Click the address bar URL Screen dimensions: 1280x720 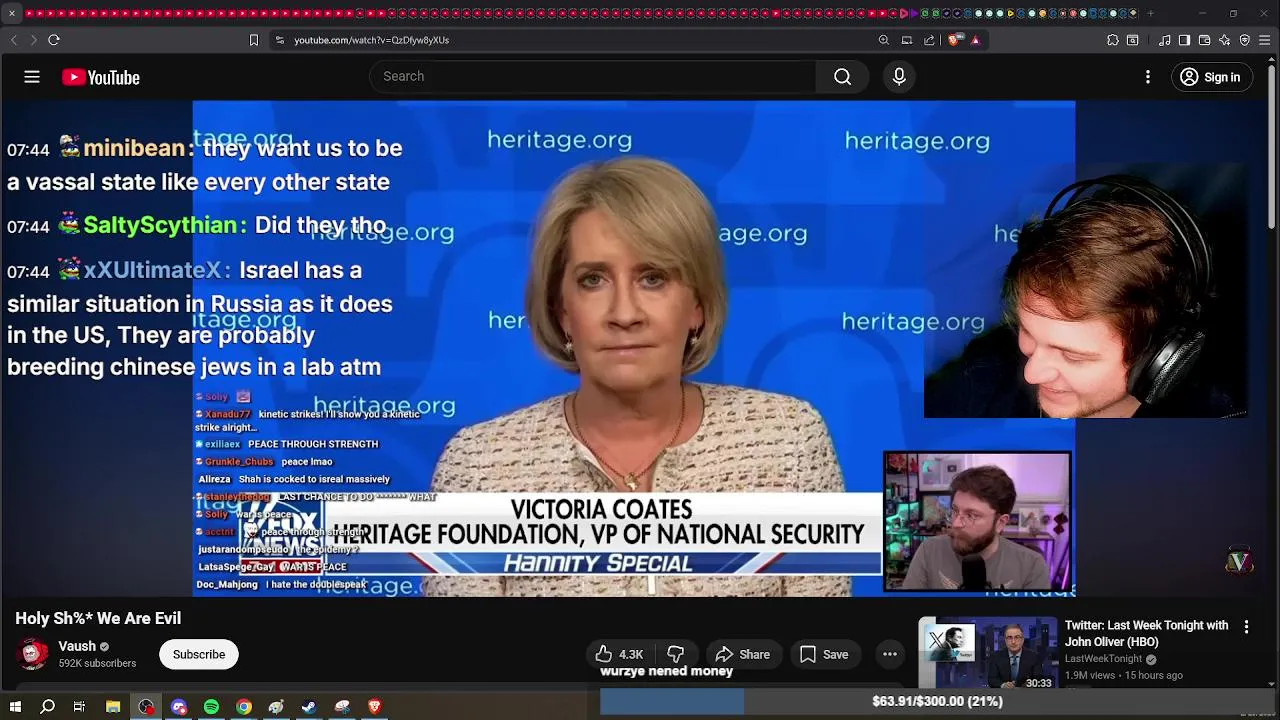click(371, 40)
